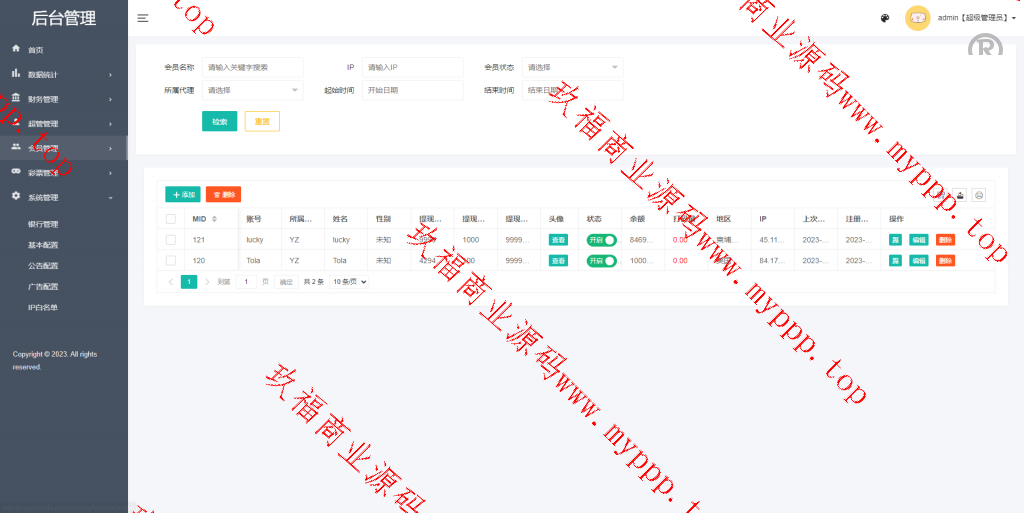1024x513 pixels.
Task: Collapse the sidebar with the hamburger icon
Action: [143, 18]
